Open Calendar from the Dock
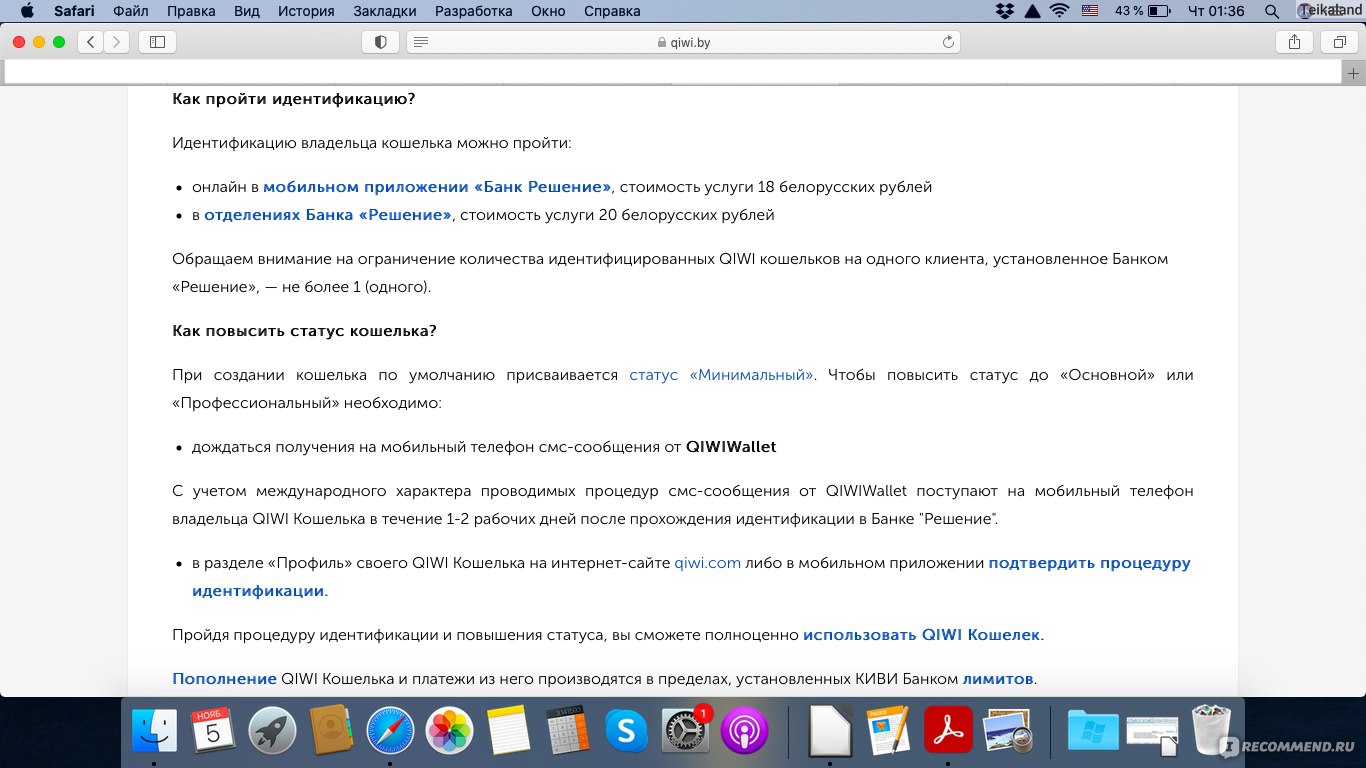The image size is (1366, 768). [213, 731]
